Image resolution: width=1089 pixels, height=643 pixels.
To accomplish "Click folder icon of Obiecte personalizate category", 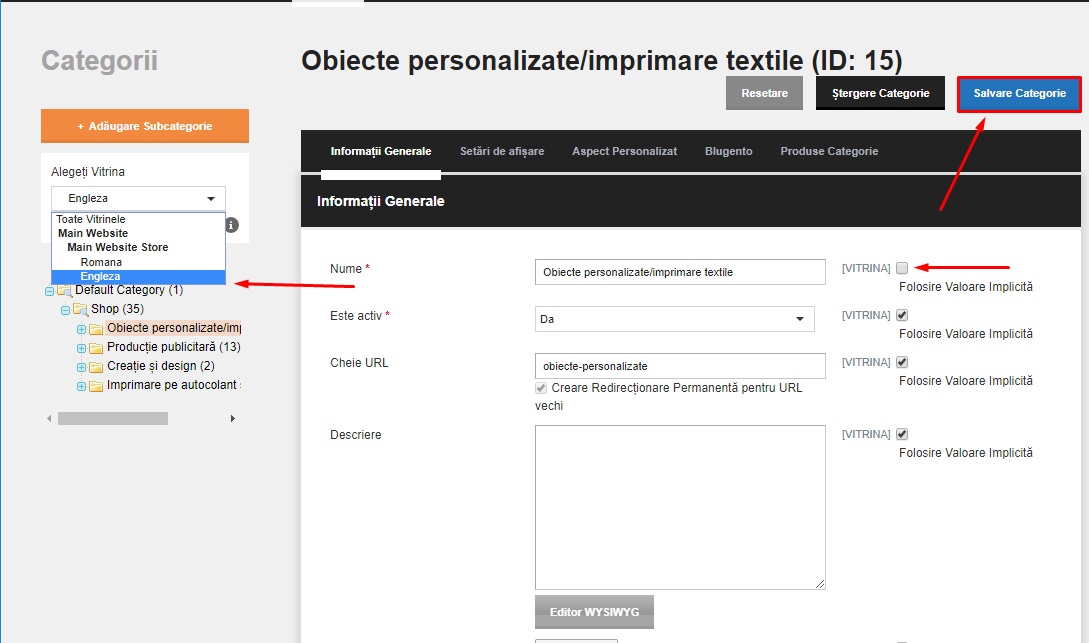I will click(x=96, y=328).
